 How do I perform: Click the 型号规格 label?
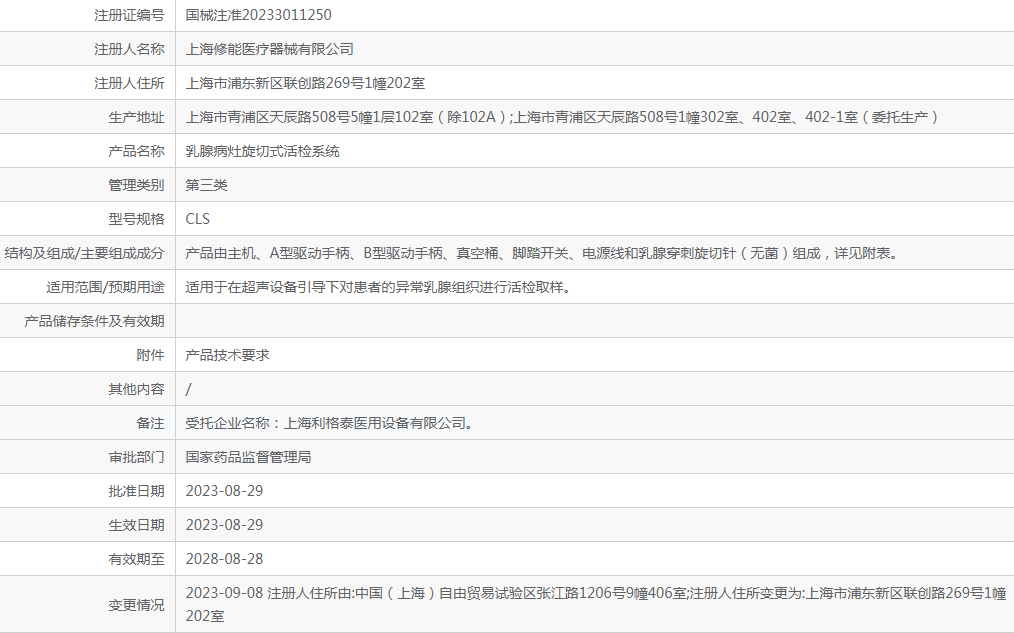tap(136, 219)
